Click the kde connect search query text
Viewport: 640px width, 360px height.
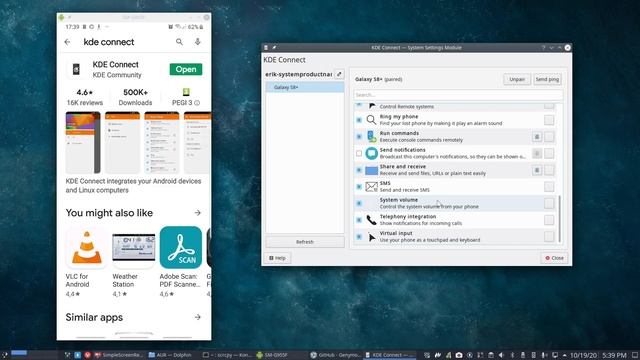coord(109,42)
